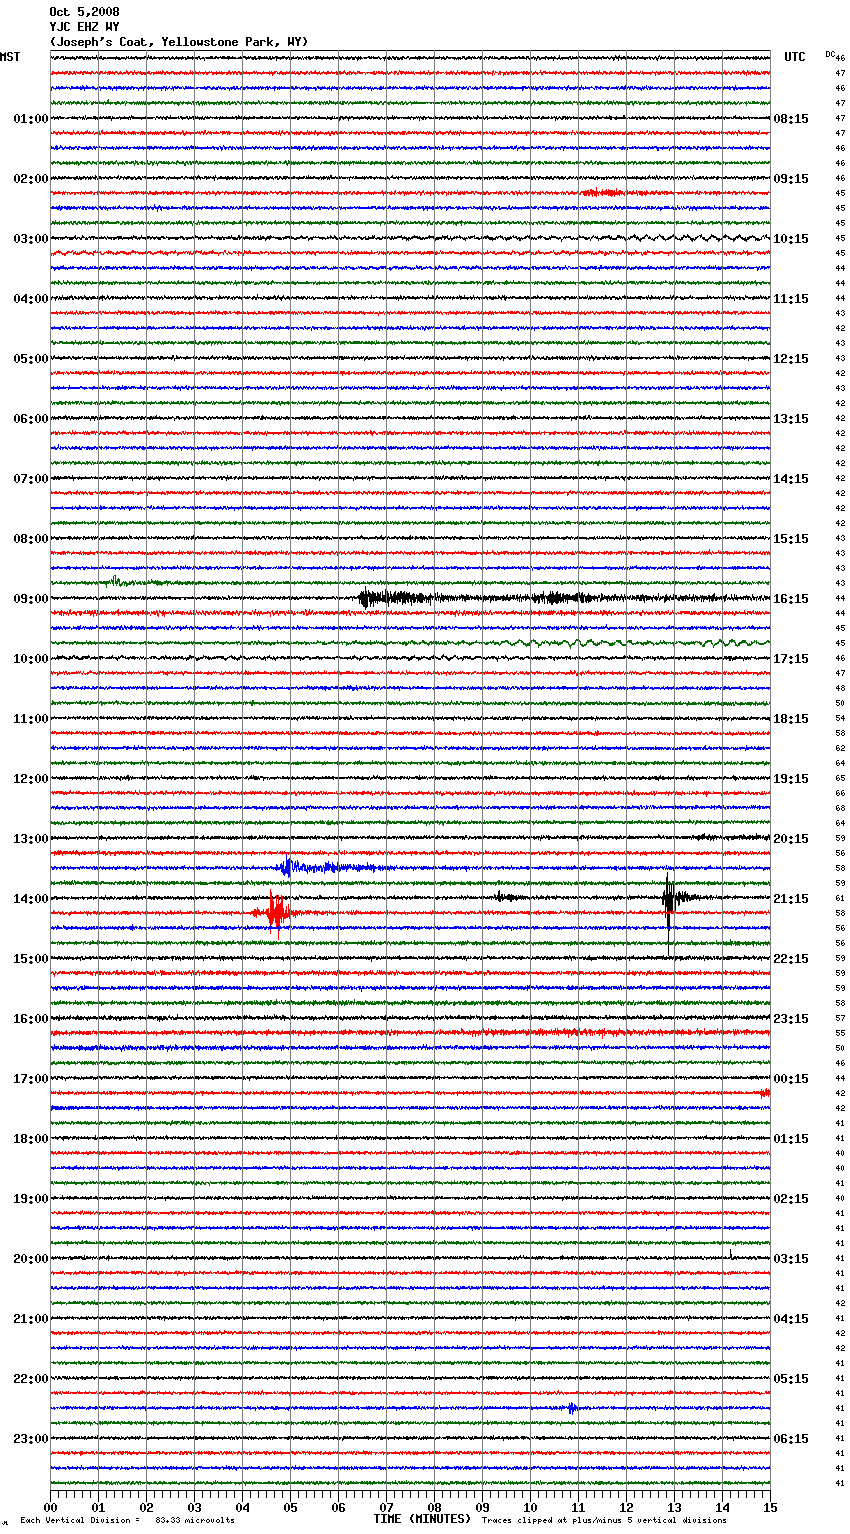Click the minute 15 tick label on x-axis

tap(770, 1507)
